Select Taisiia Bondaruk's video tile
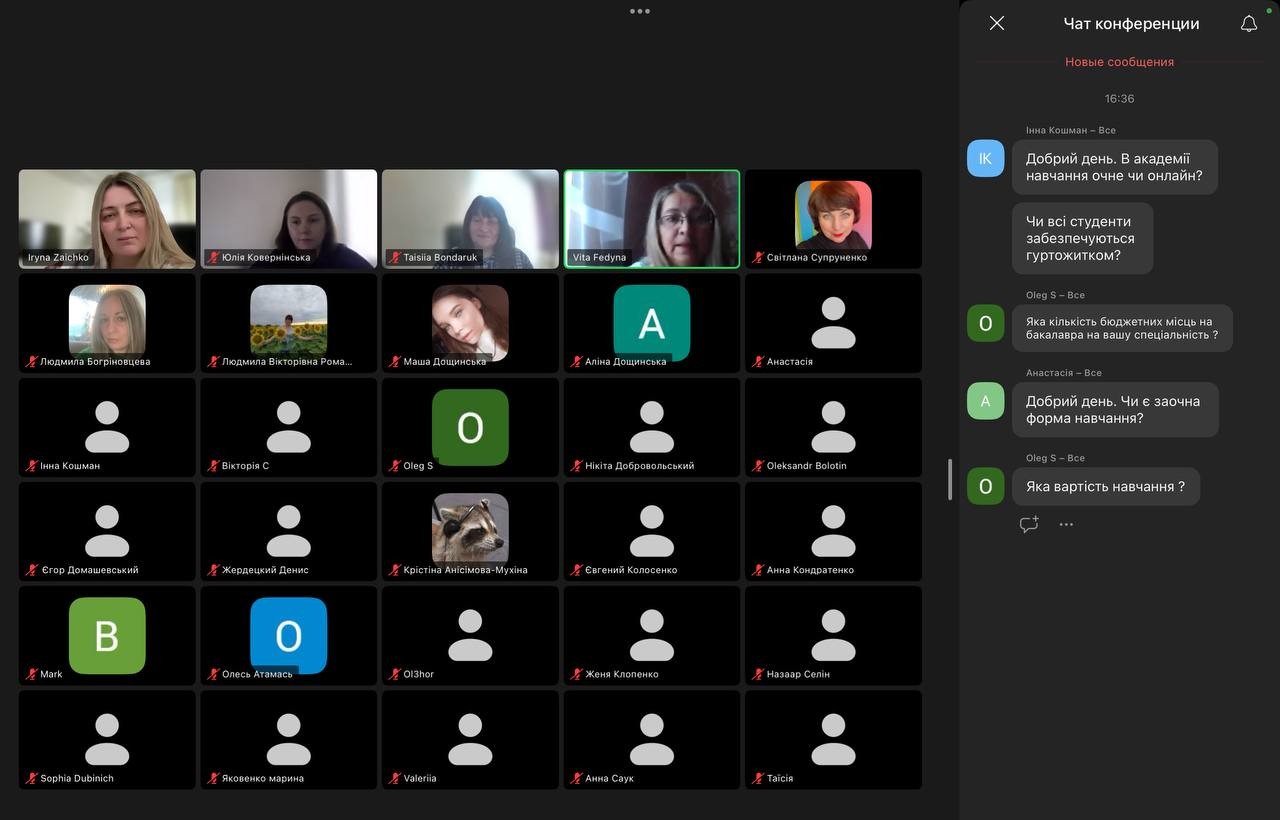The width and height of the screenshot is (1280, 820). pyautogui.click(x=470, y=218)
